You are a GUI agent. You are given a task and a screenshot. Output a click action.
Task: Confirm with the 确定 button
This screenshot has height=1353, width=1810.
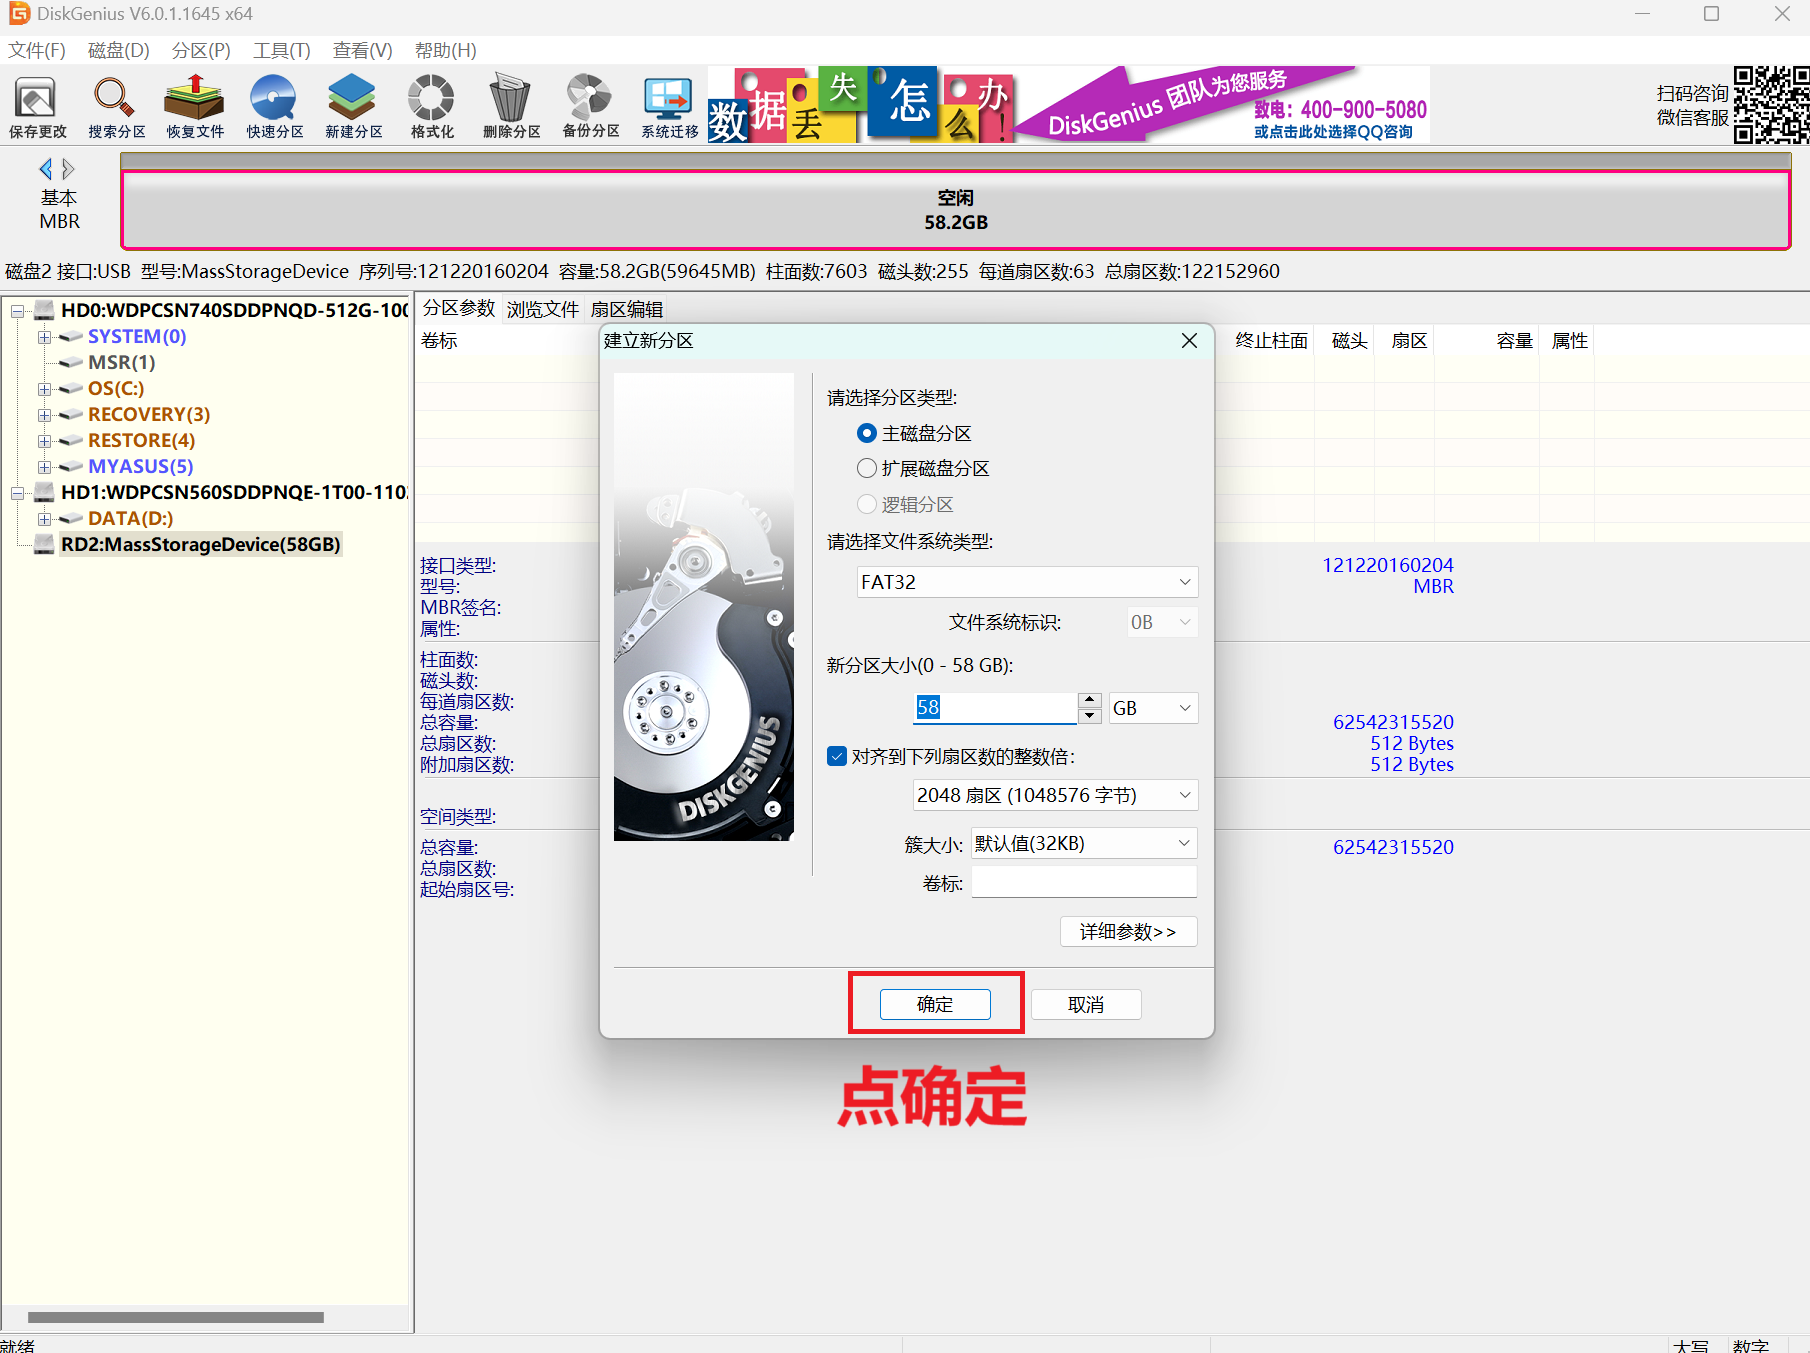935,1004
